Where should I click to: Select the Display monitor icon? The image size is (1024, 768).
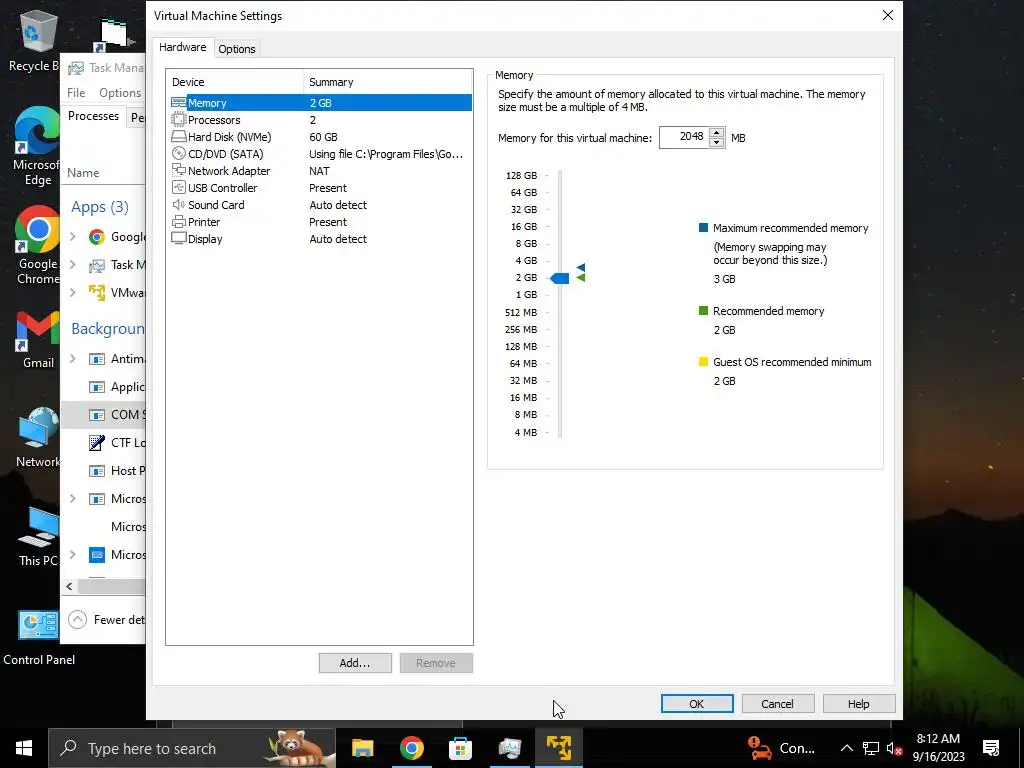(178, 238)
